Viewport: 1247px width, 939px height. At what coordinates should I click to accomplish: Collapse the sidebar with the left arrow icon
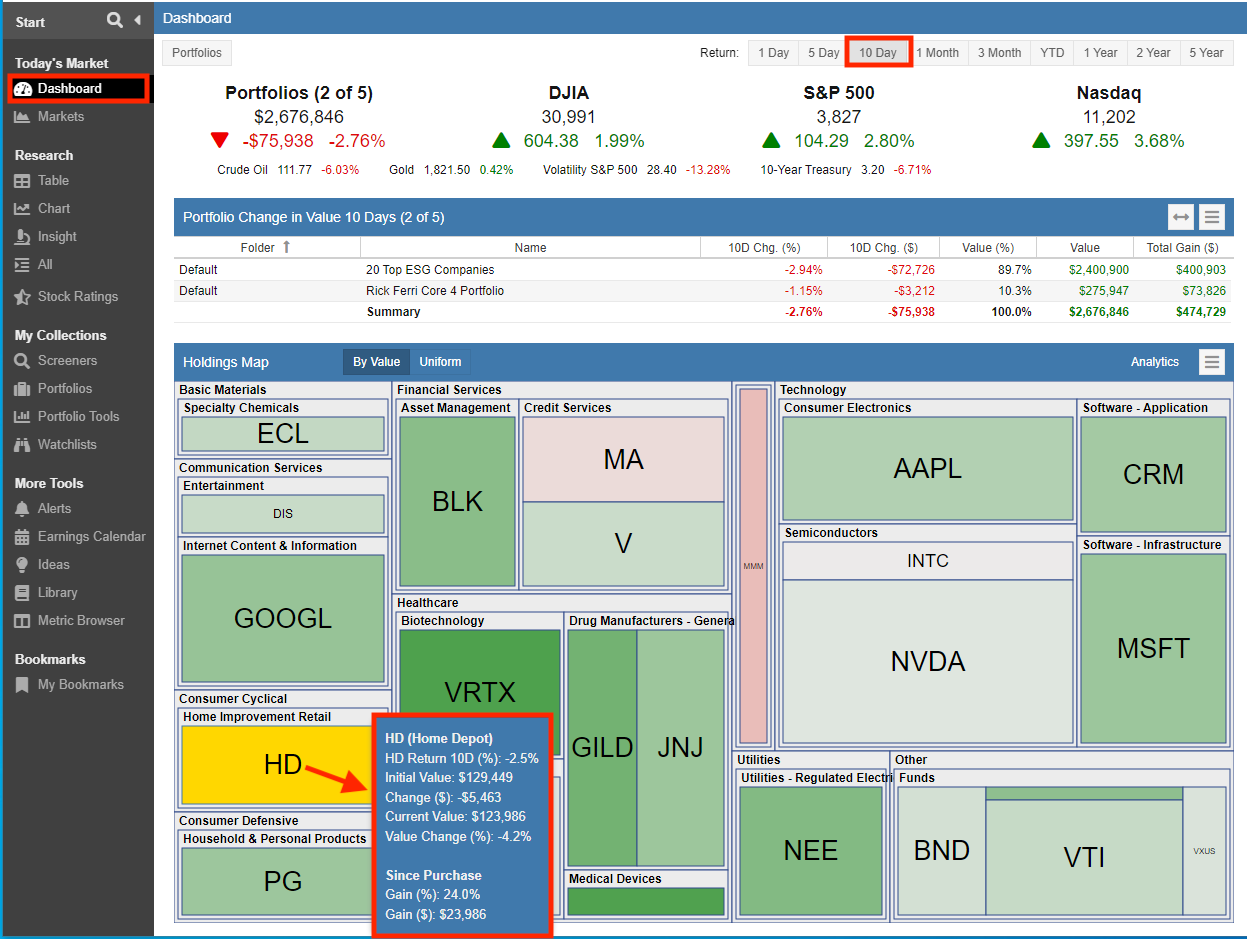[137, 20]
